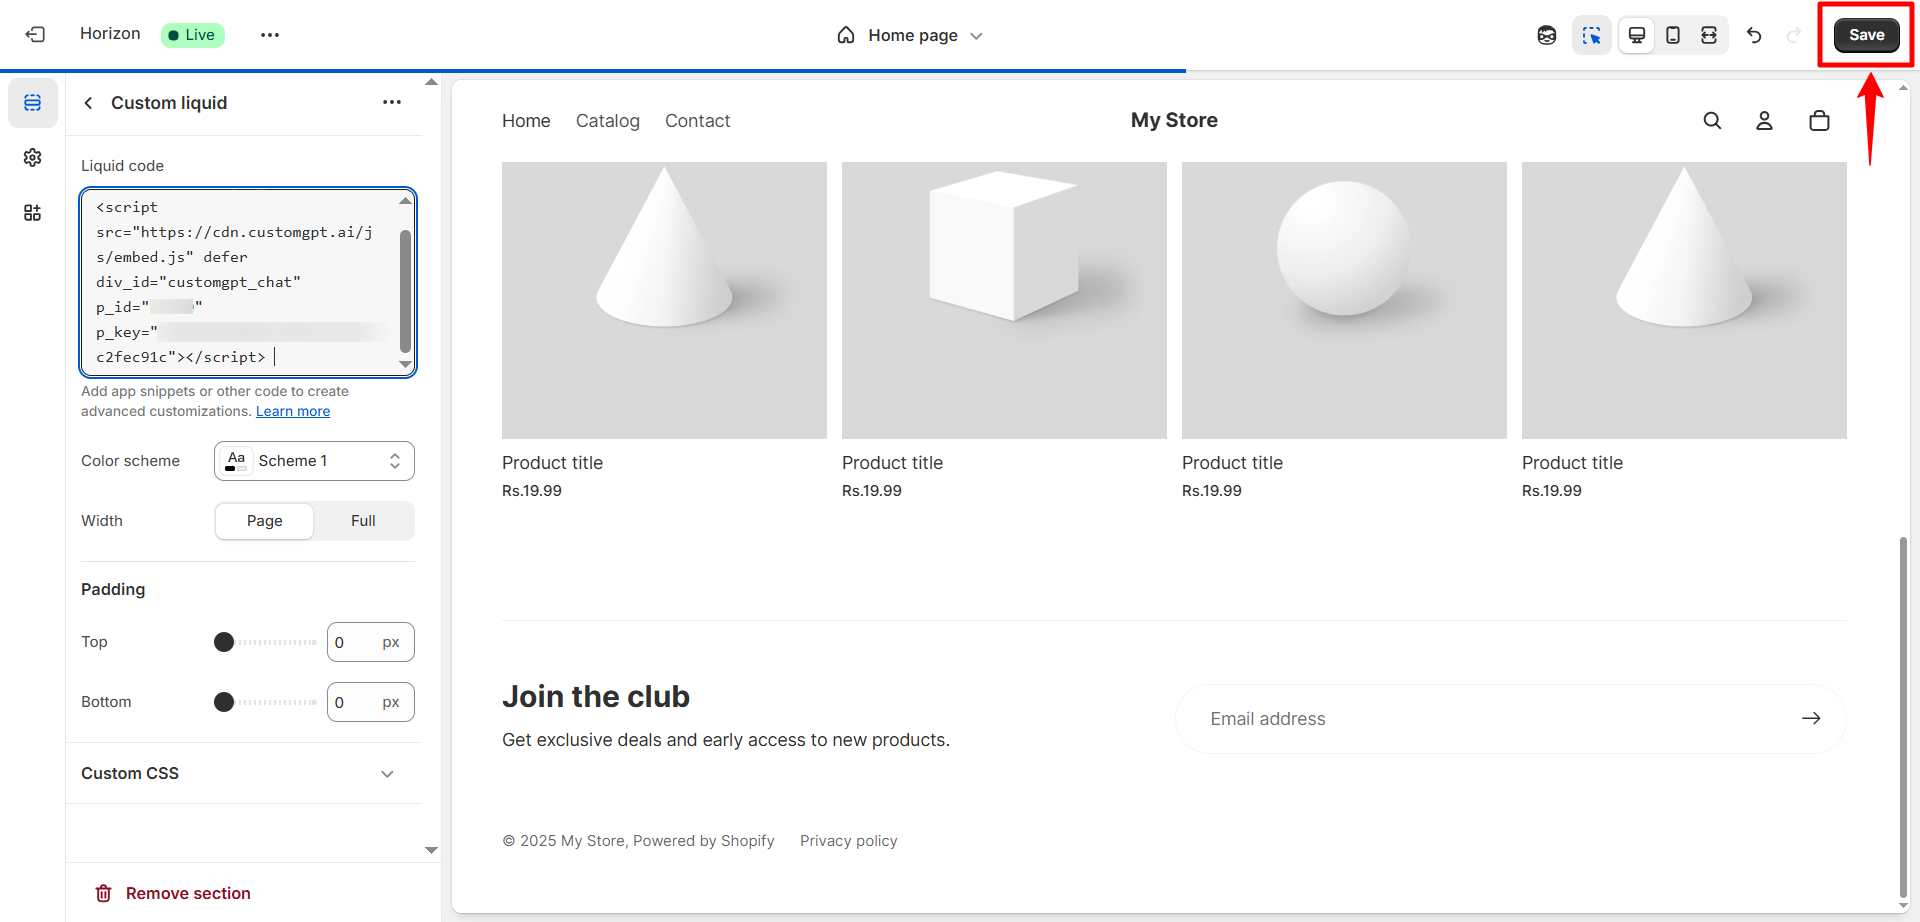Set the section width to Page
Screen dimensions: 1920x922
(265, 521)
